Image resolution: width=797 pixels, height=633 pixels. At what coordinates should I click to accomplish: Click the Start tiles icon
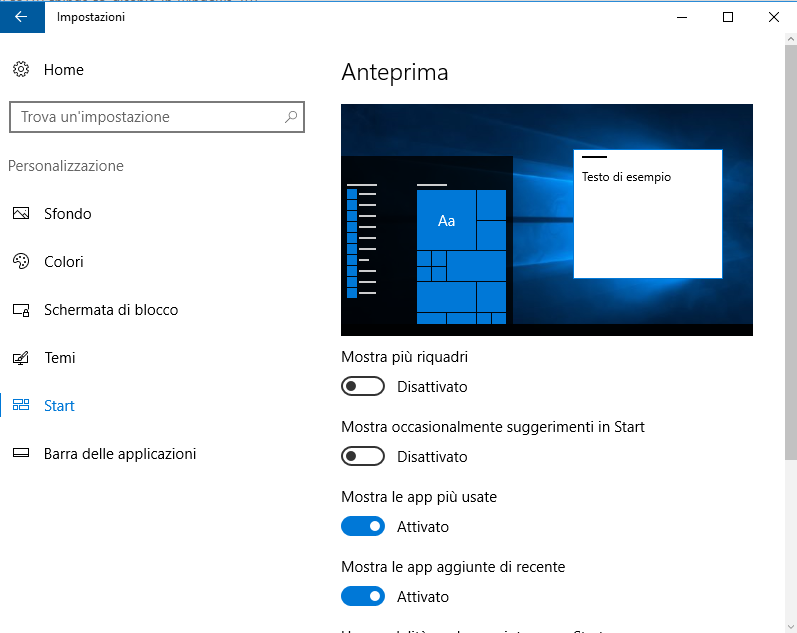point(21,405)
